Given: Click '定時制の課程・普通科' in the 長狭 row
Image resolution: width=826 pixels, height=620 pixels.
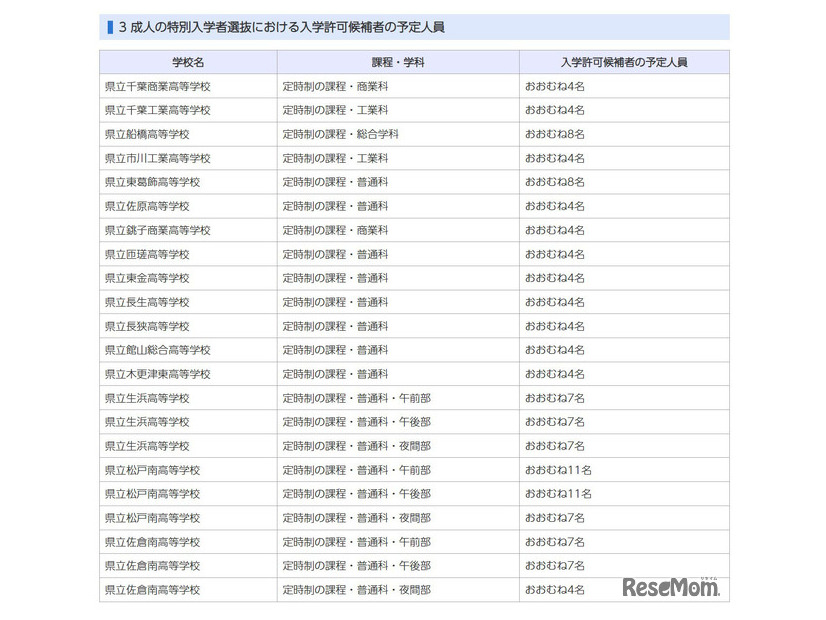Looking at the screenshot, I should coord(335,326).
